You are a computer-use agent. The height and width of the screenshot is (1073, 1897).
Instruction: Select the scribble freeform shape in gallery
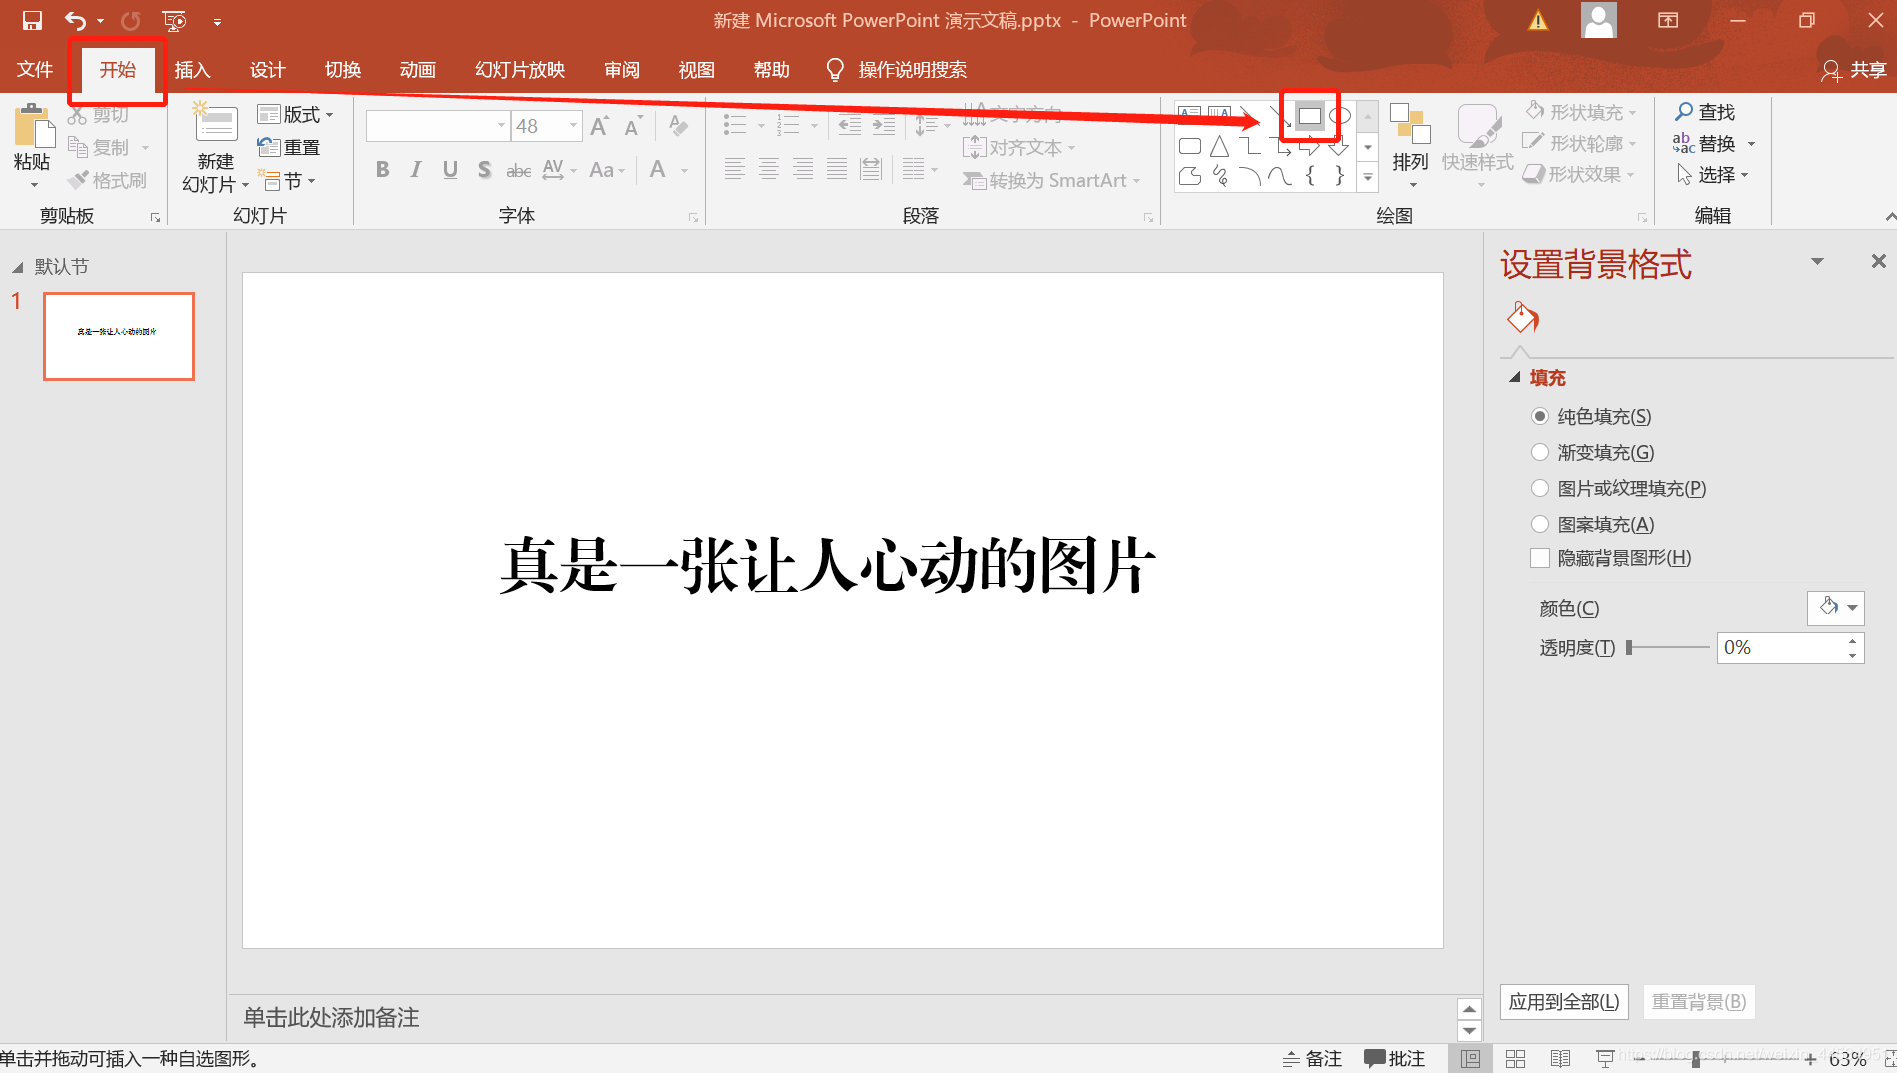(1220, 177)
